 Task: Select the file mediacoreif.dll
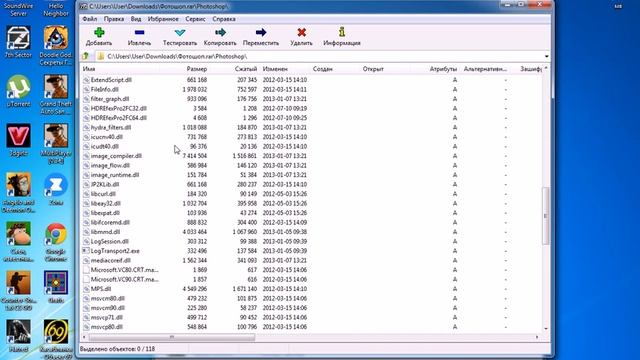pos(110,260)
